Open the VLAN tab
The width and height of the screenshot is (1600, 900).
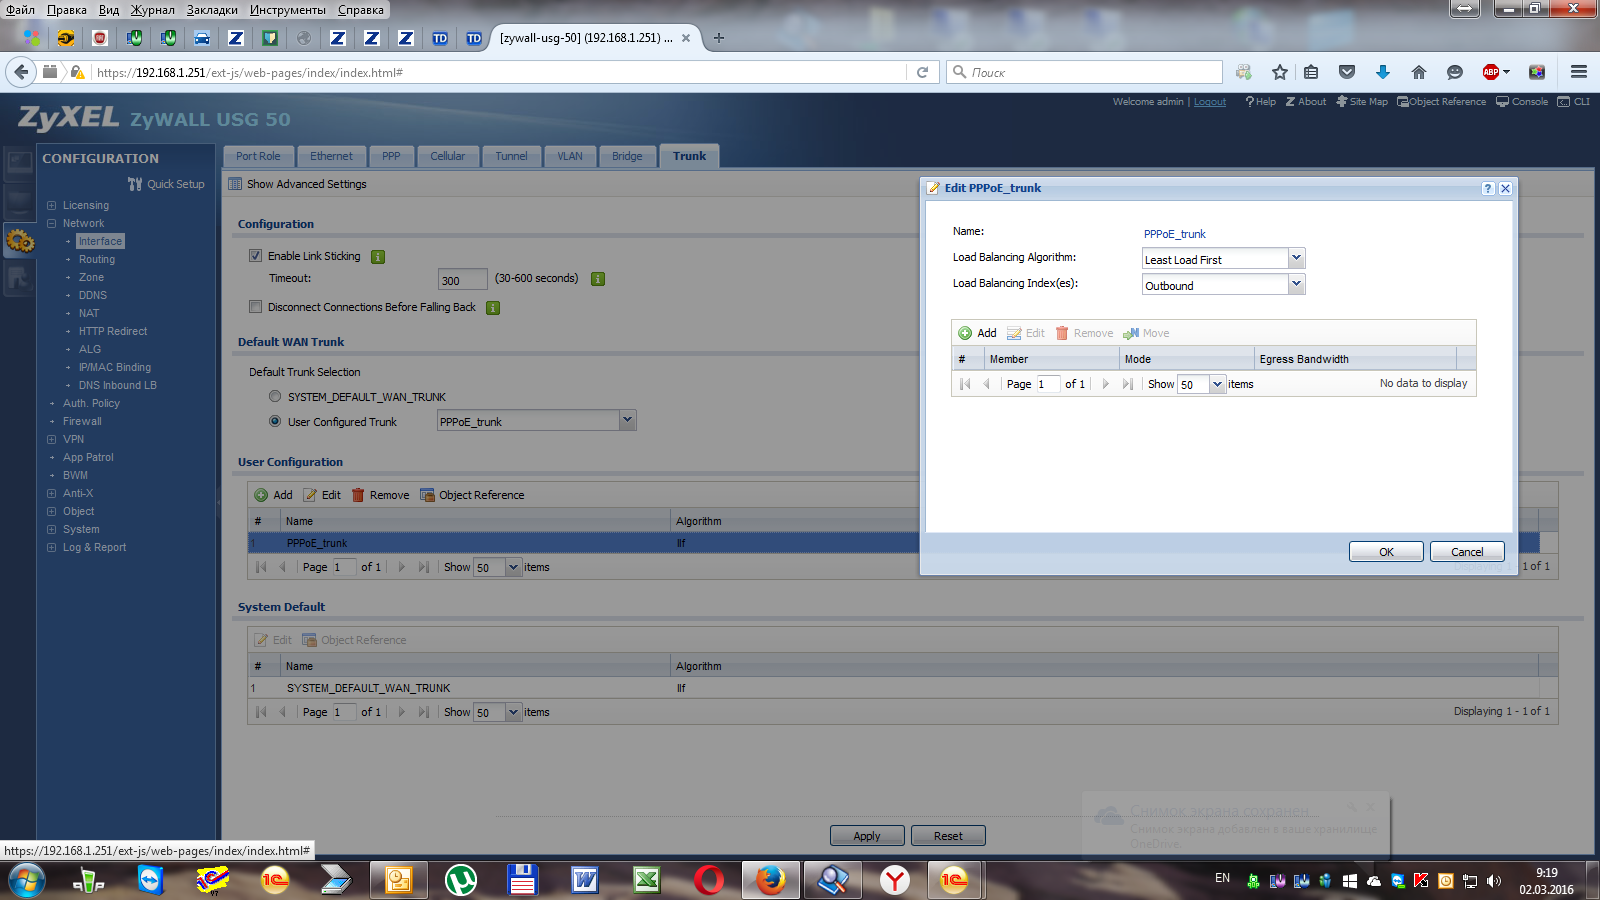[x=570, y=156]
